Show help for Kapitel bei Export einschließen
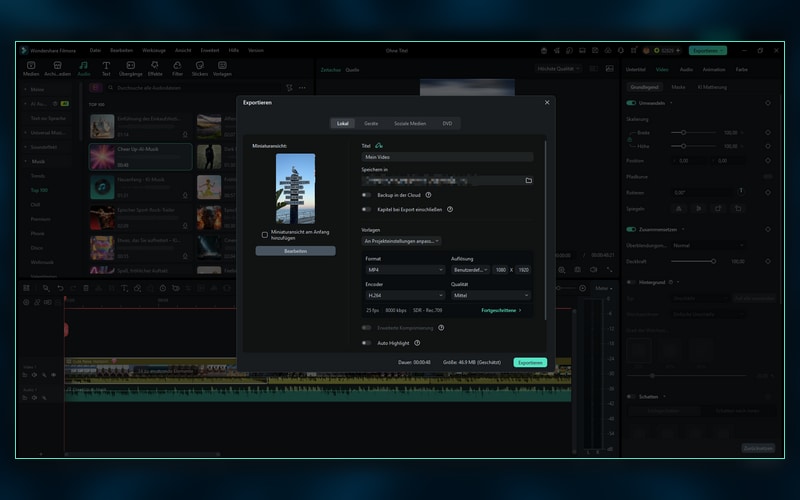 (x=450, y=209)
